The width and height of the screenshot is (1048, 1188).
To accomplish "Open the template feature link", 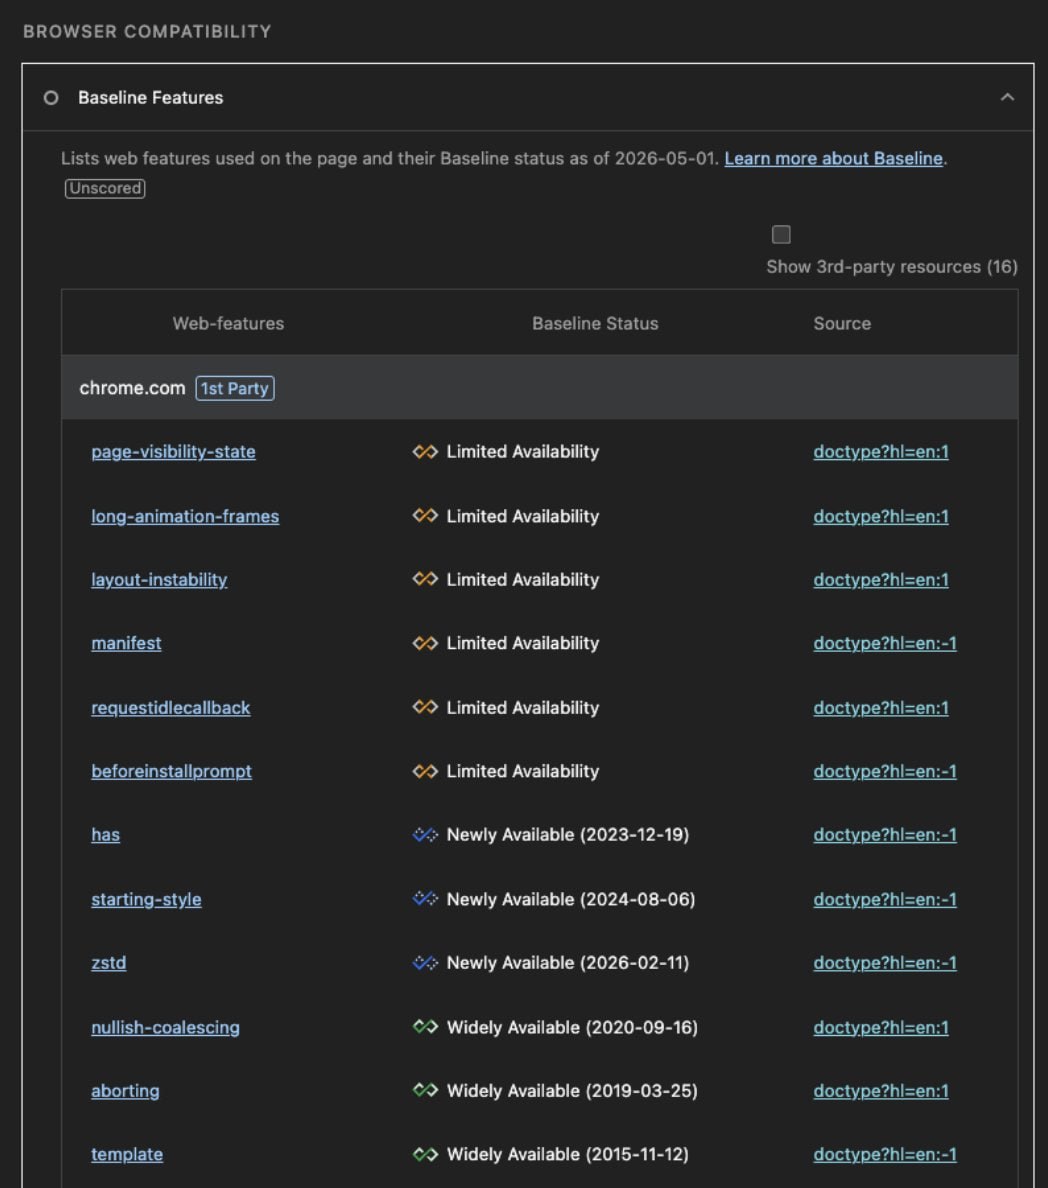I will click(127, 1155).
